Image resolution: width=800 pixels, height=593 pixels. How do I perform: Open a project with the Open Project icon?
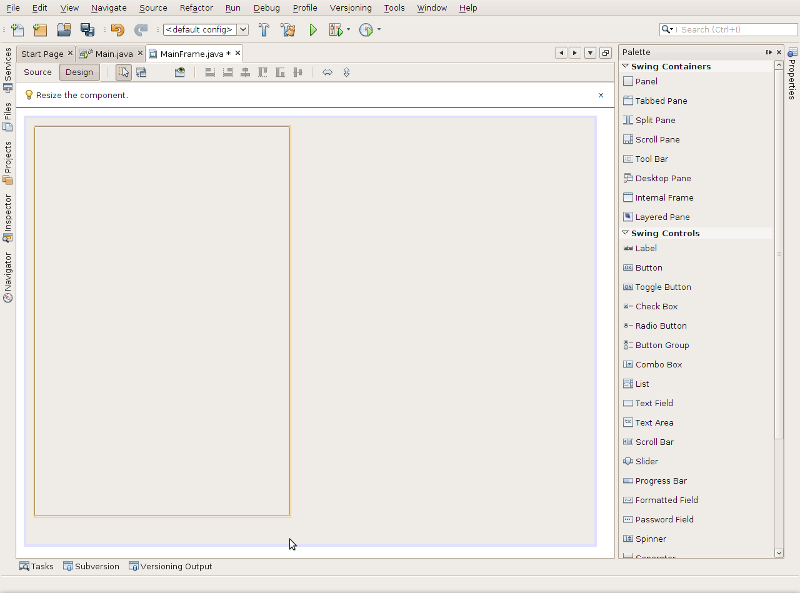click(64, 30)
